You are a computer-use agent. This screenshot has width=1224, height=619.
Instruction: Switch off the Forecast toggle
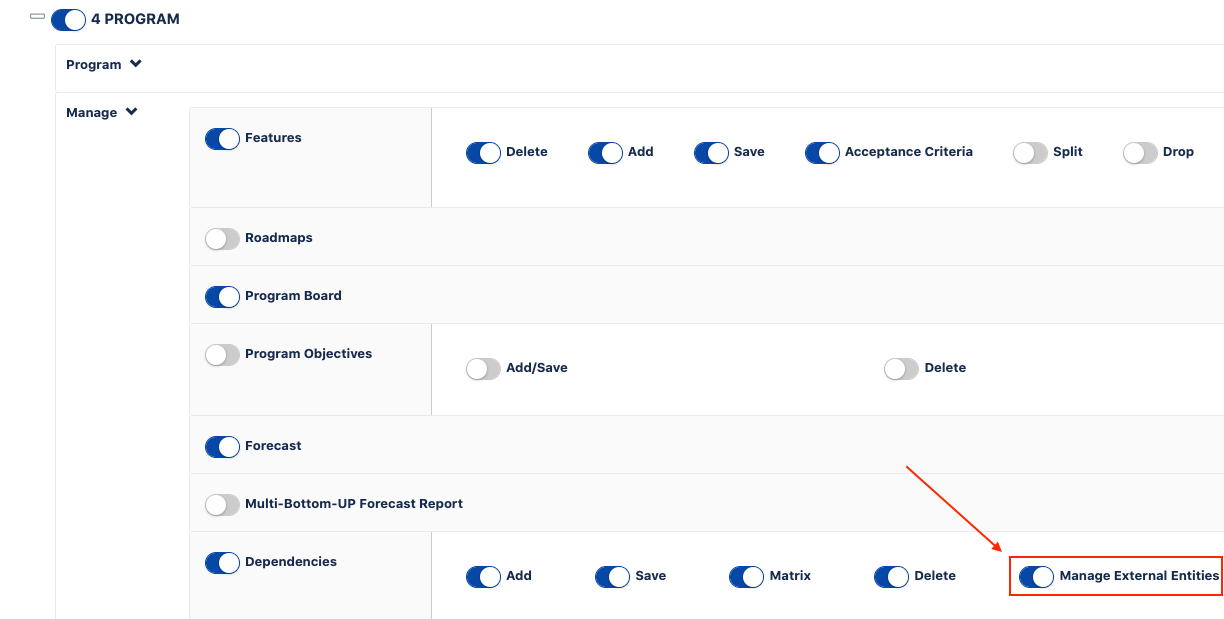coord(222,446)
